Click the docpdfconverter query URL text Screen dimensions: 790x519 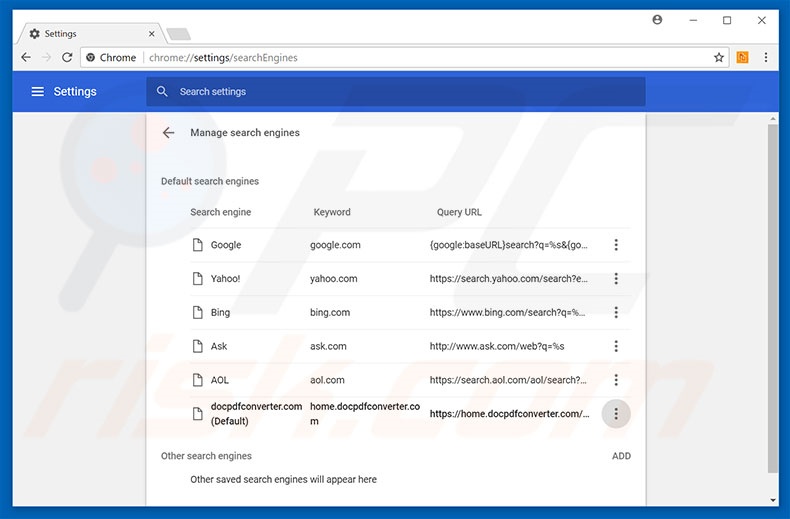(509, 414)
